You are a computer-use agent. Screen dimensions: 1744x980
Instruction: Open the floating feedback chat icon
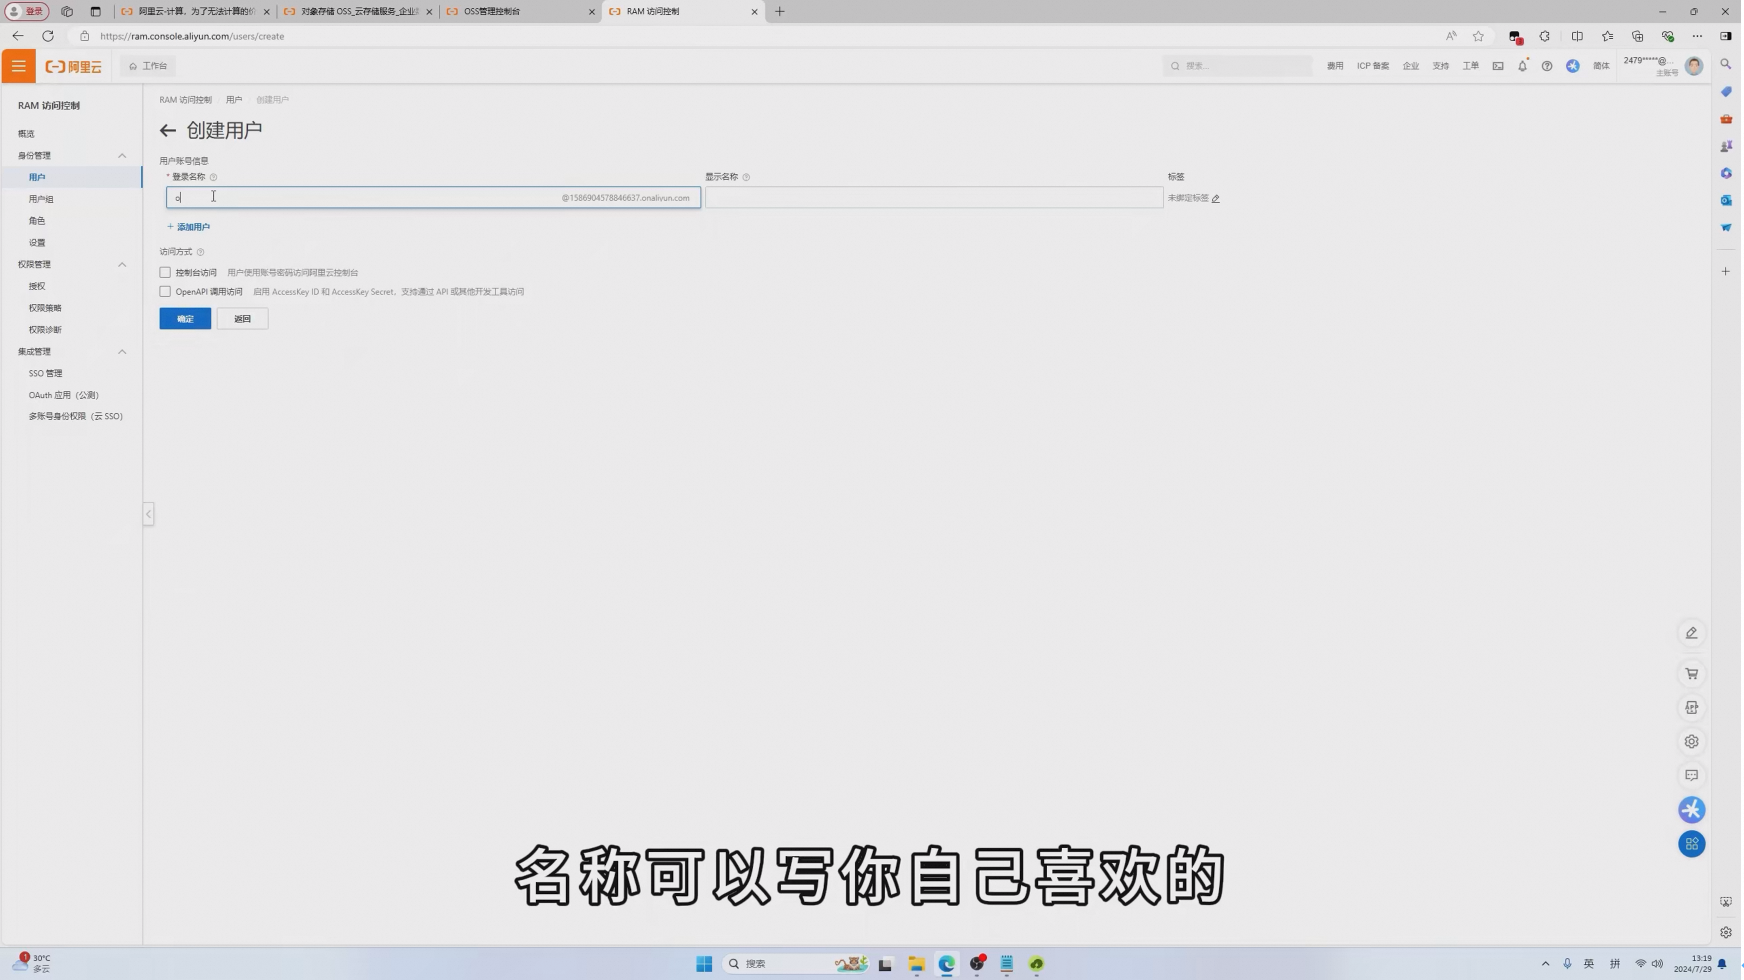[1692, 776]
